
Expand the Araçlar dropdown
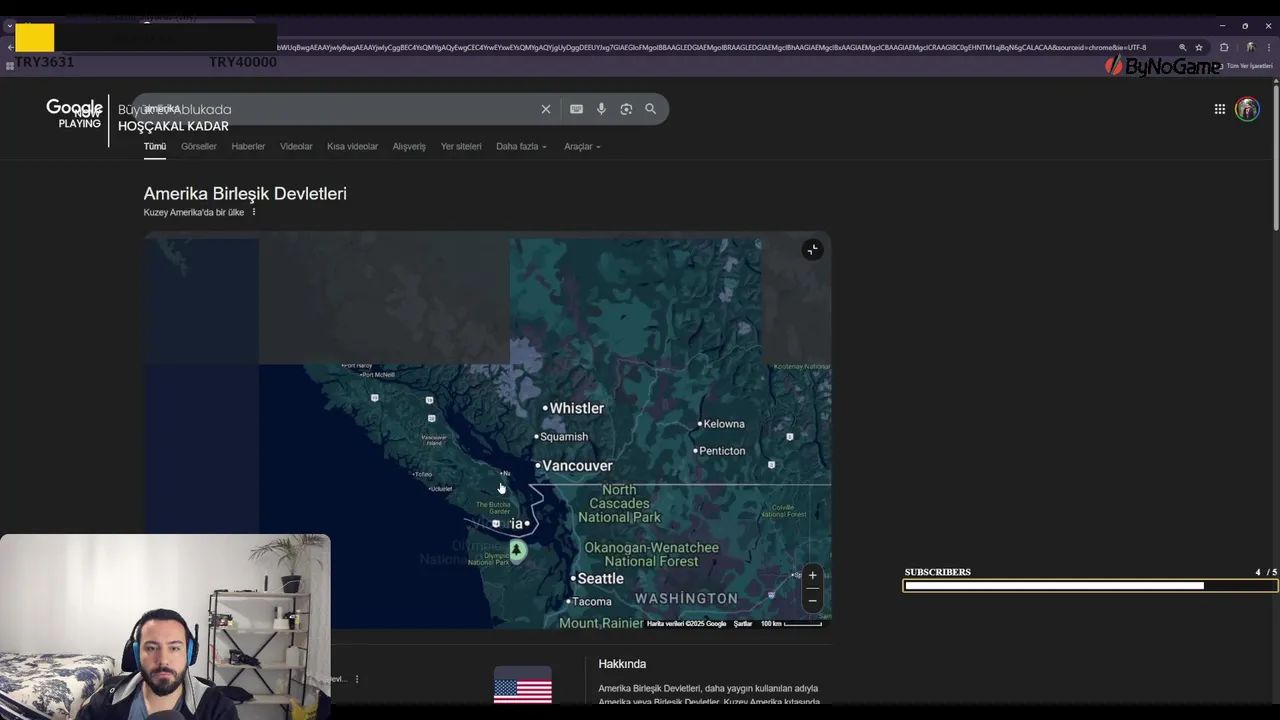tap(582, 146)
